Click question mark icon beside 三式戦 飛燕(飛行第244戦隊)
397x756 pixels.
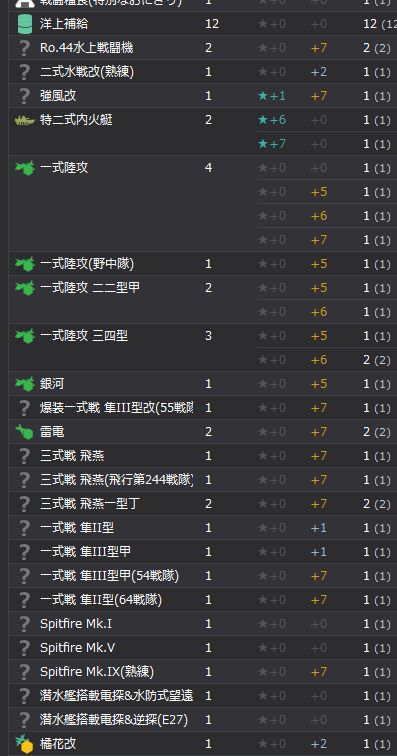point(24,480)
